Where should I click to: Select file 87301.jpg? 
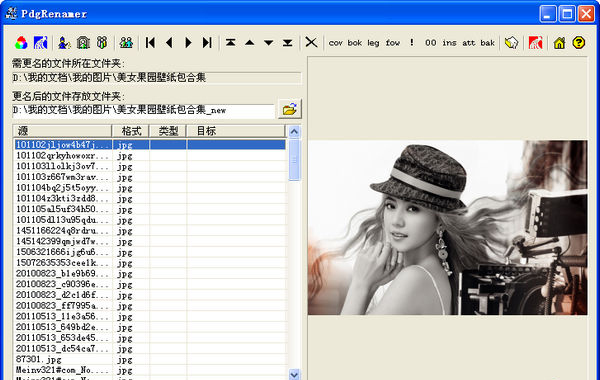click(150, 359)
